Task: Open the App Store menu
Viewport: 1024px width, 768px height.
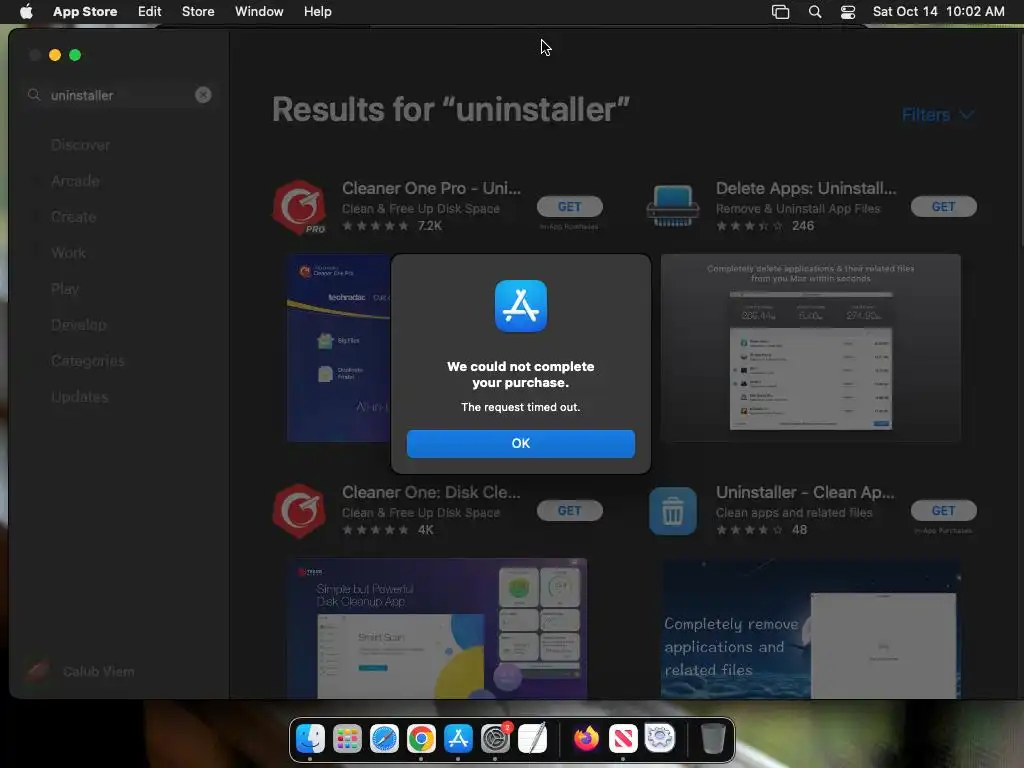Action: (85, 12)
